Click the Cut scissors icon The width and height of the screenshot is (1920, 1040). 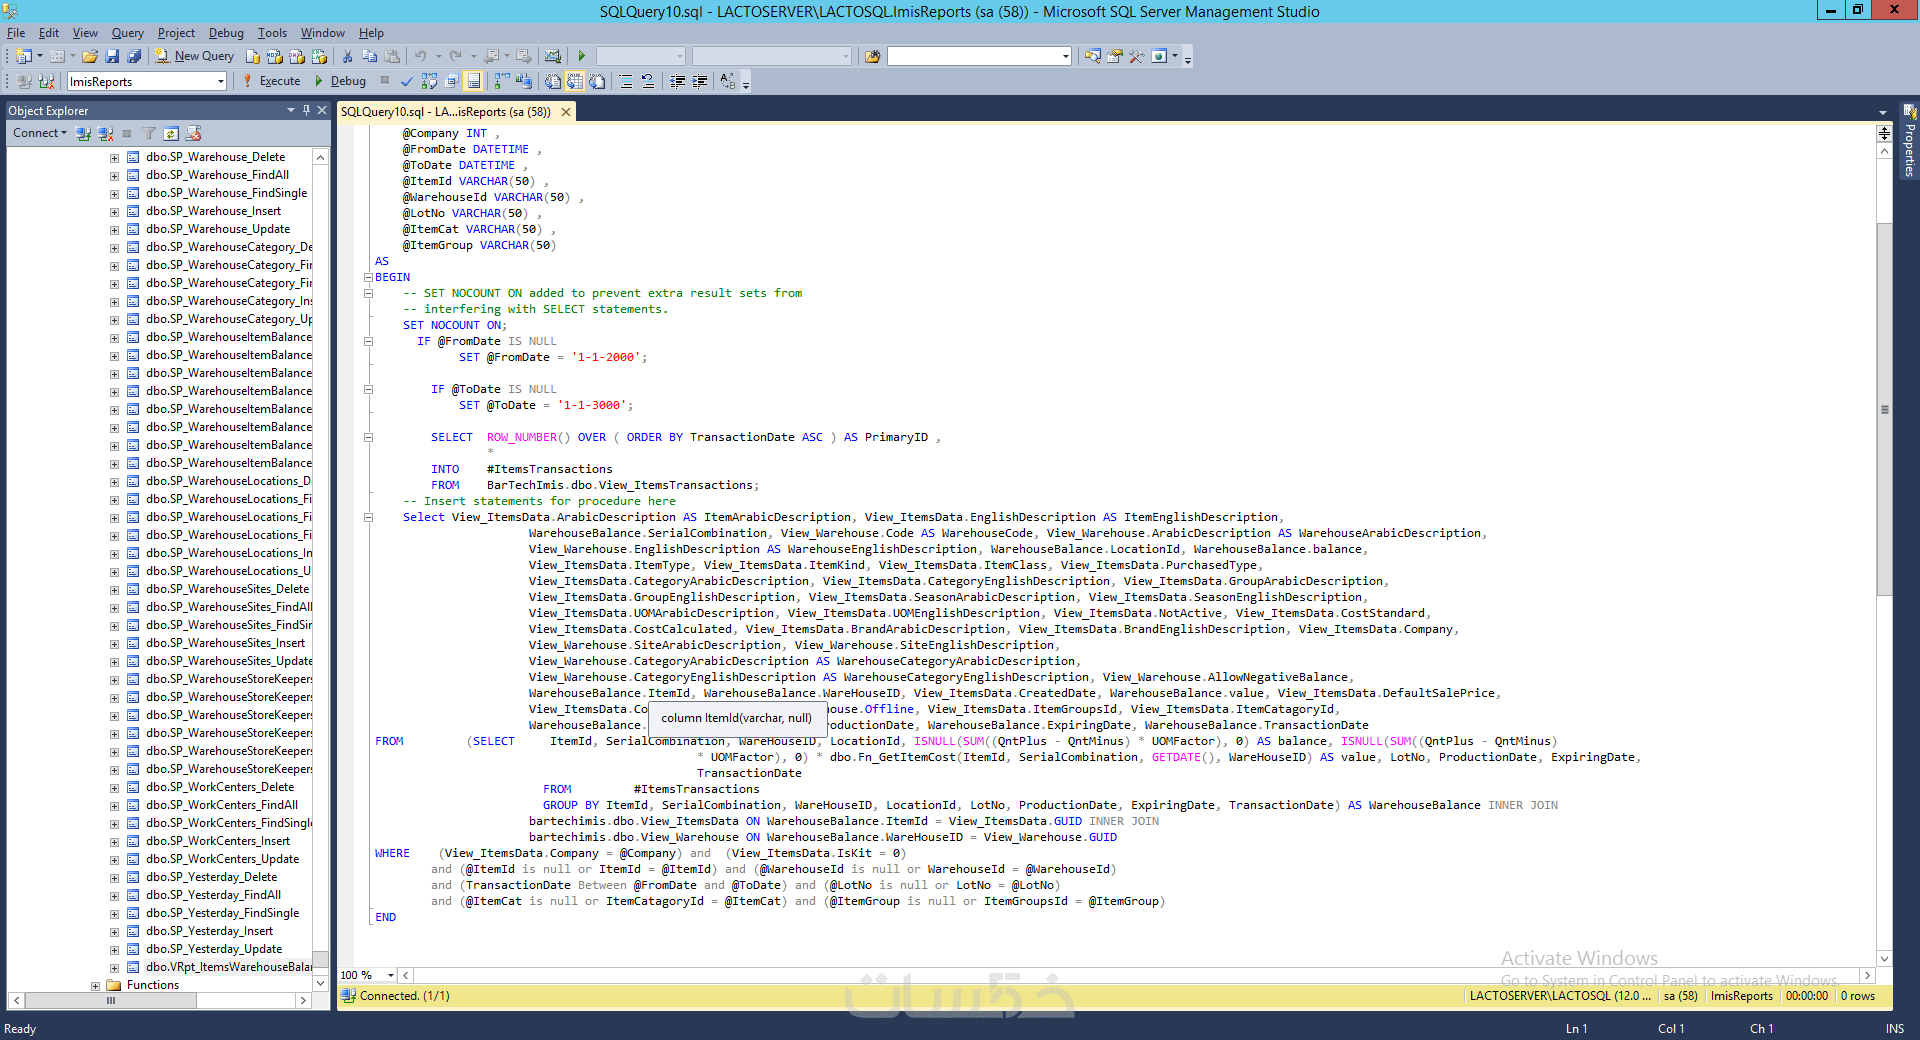347,56
